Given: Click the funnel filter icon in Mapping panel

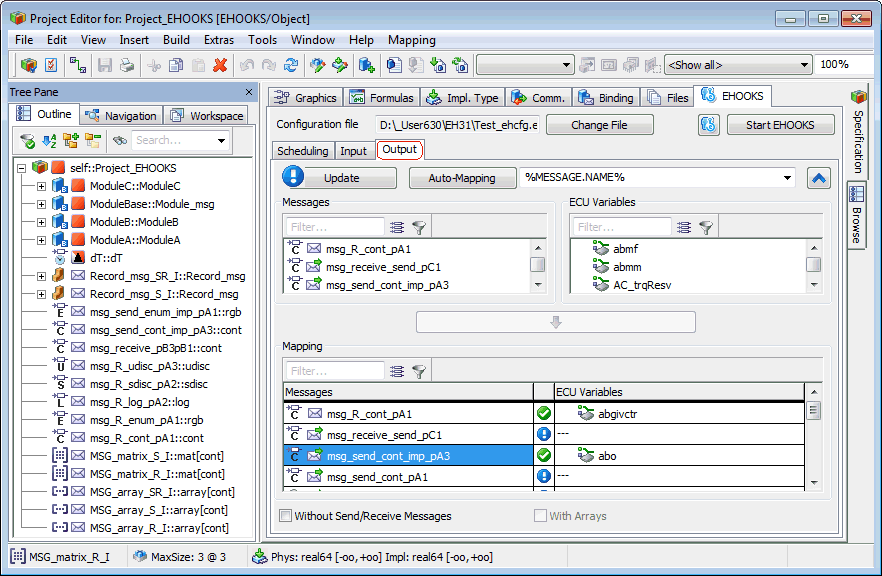Looking at the screenshot, I should pos(419,371).
